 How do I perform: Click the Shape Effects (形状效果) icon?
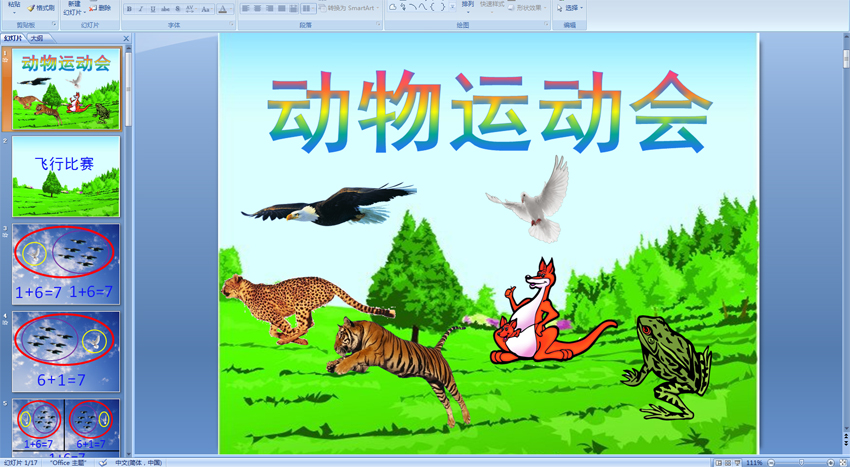tap(530, 8)
